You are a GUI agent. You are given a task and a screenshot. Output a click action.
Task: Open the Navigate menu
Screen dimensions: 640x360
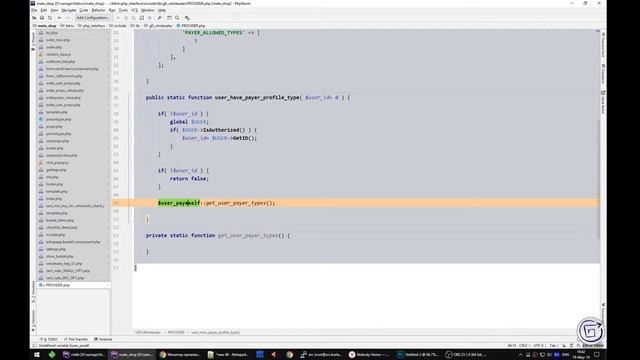tap(69, 10)
